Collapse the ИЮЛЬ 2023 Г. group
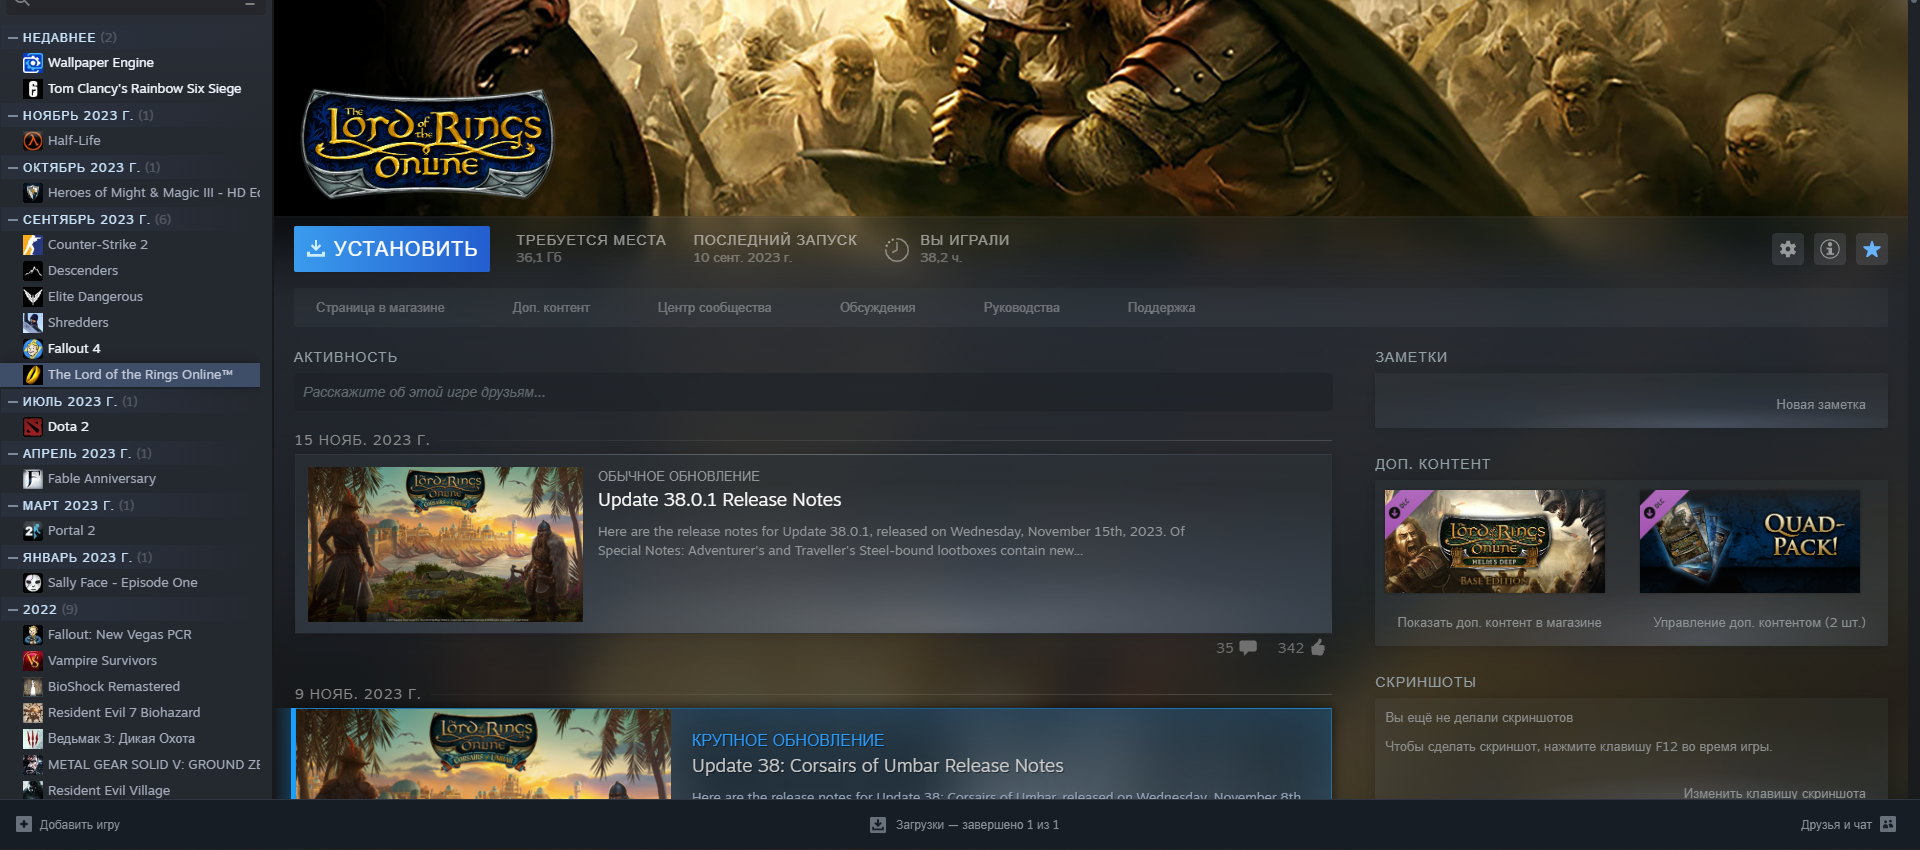Image resolution: width=1920 pixels, height=850 pixels. pyautogui.click(x=13, y=402)
